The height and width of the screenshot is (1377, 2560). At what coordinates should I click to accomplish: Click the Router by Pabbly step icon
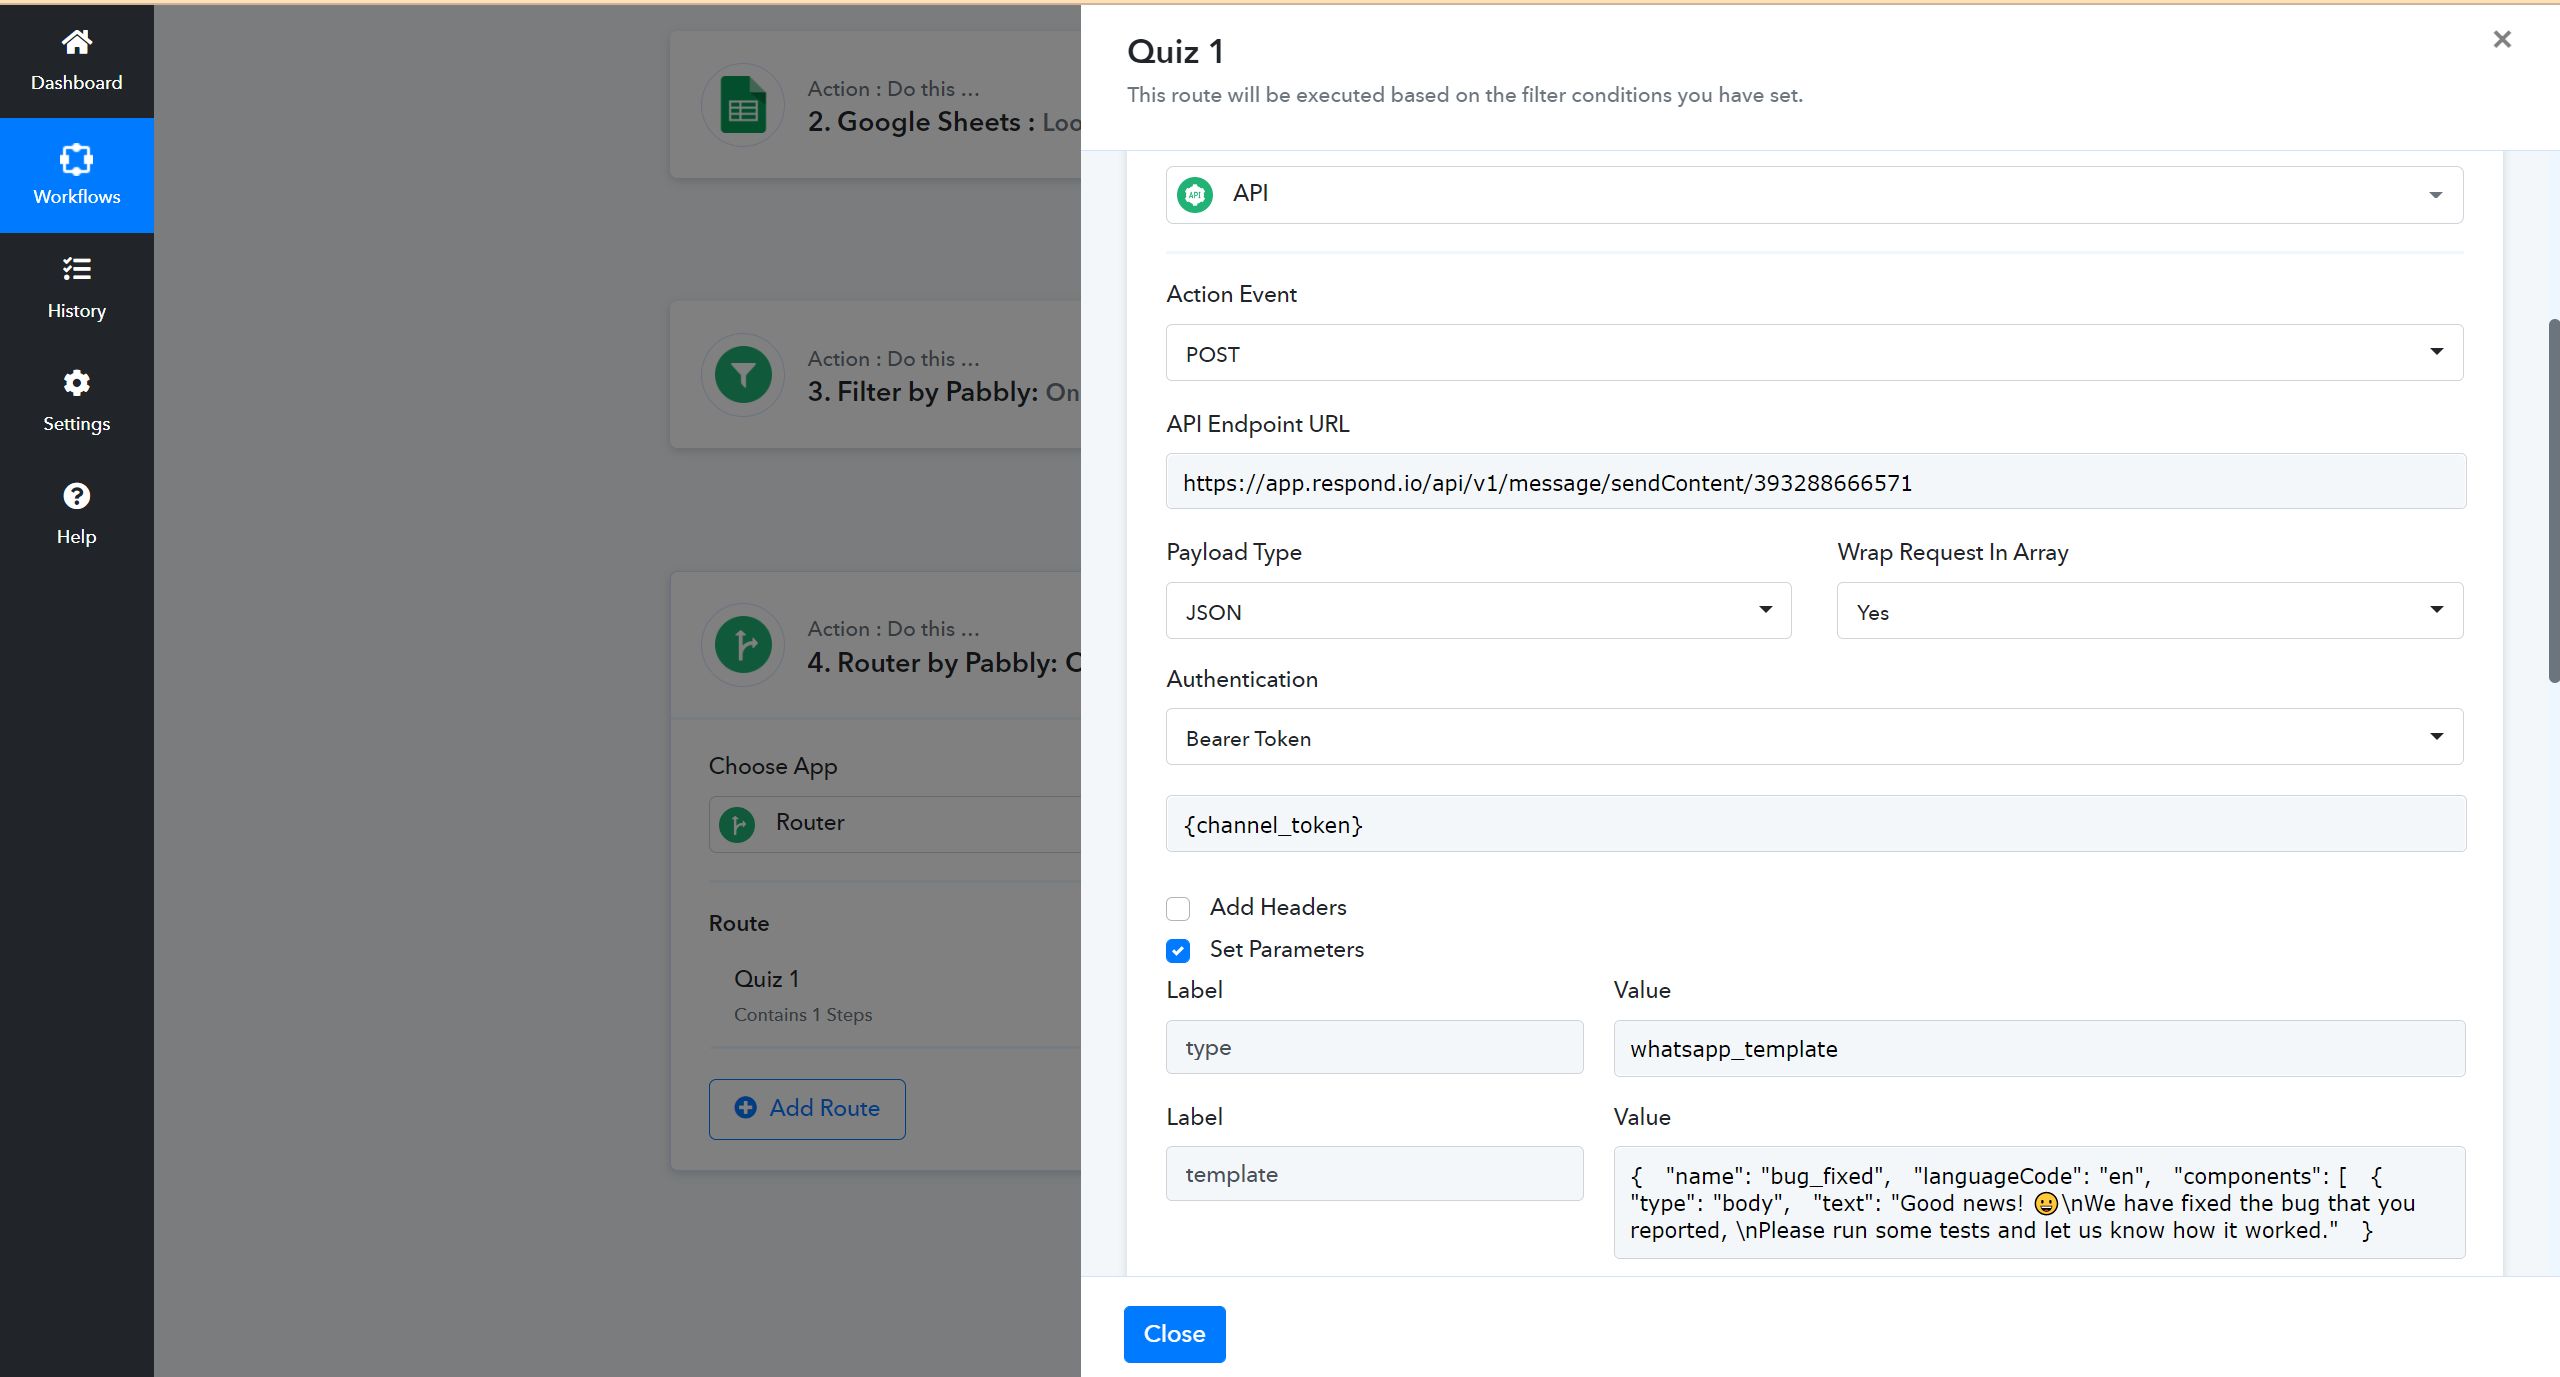coord(743,645)
